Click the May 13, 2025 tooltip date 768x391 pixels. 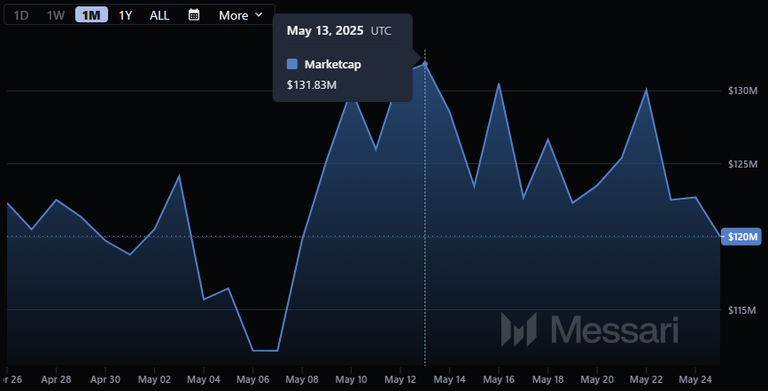(x=325, y=31)
